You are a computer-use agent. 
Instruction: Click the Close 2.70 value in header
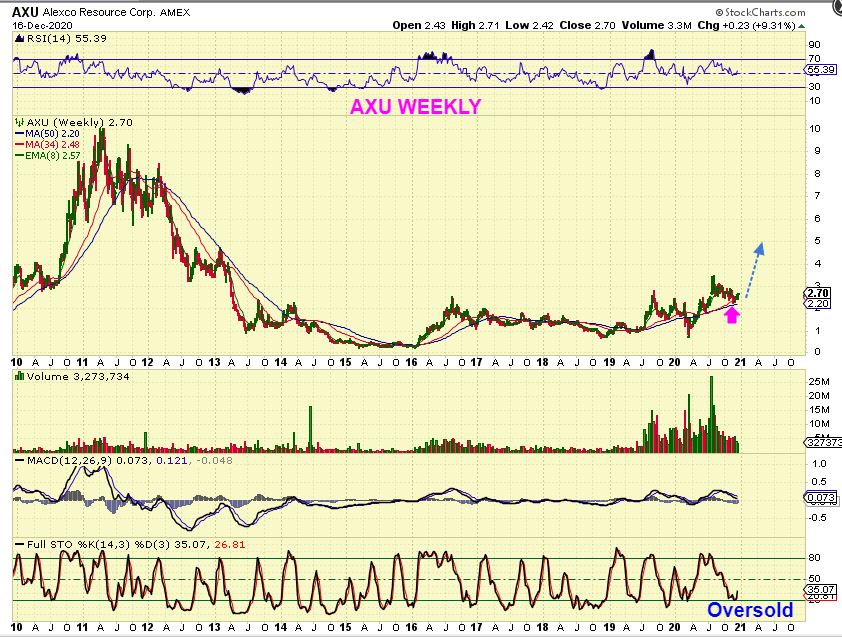click(x=587, y=25)
